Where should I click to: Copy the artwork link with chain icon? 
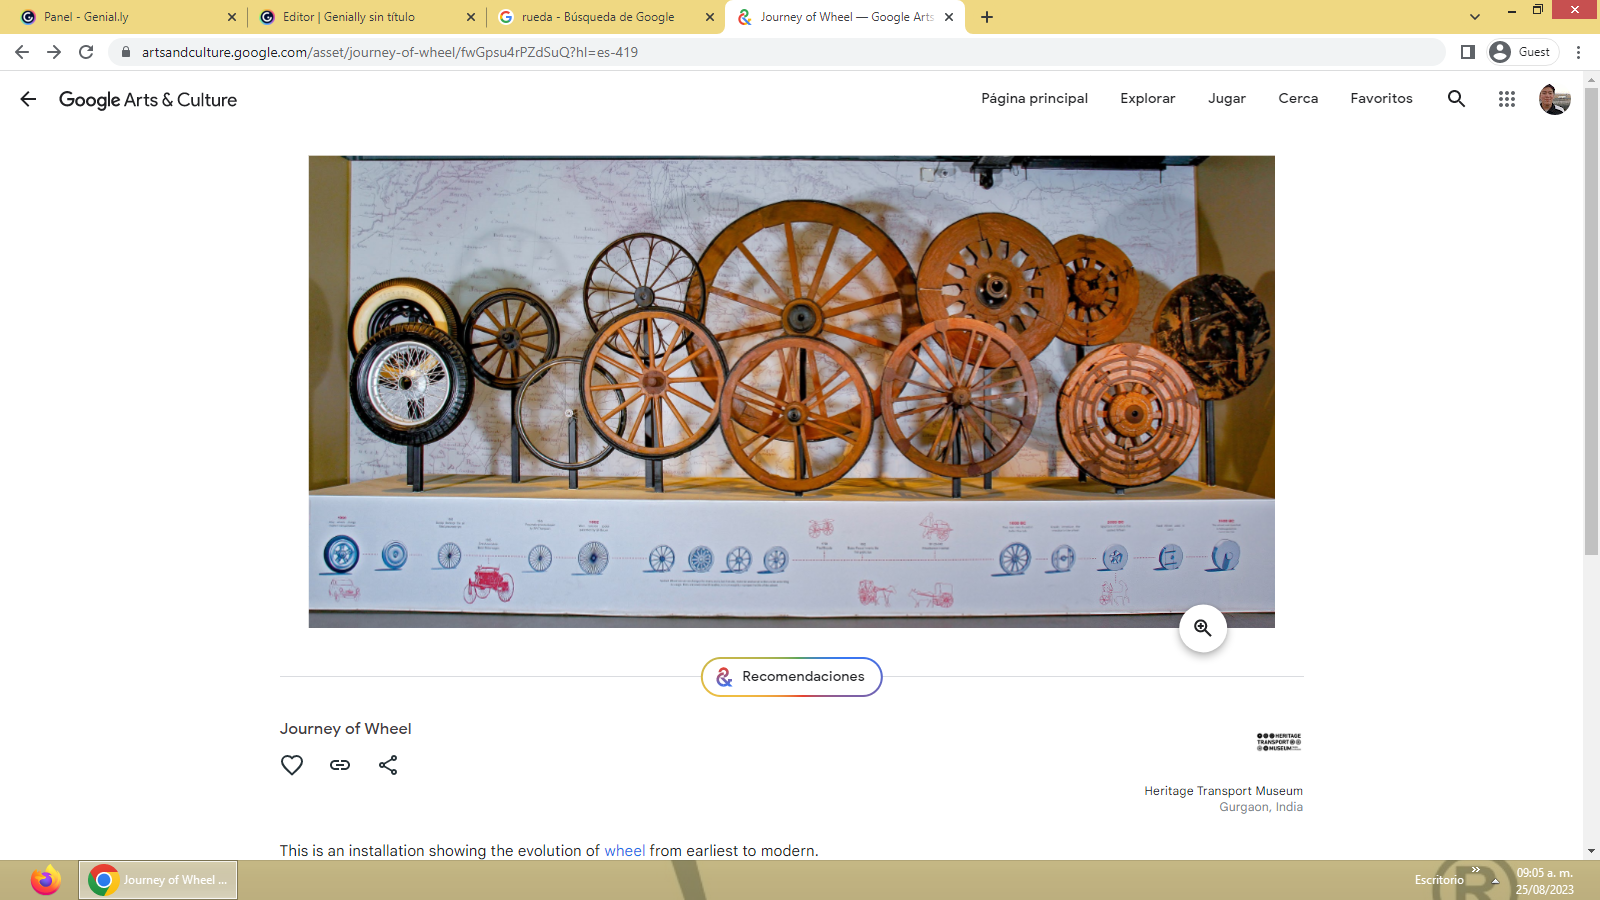(x=340, y=765)
